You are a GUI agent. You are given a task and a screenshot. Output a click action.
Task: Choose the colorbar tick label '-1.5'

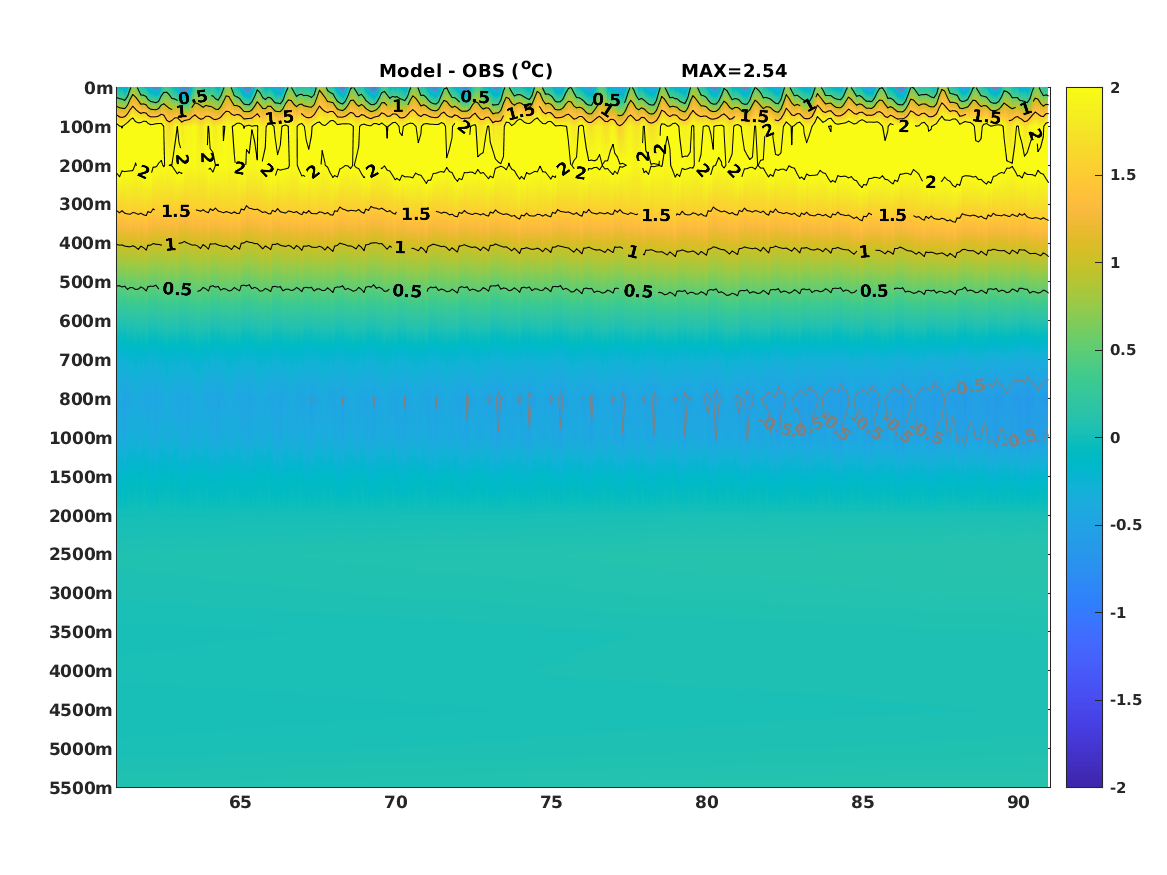(x=1125, y=699)
